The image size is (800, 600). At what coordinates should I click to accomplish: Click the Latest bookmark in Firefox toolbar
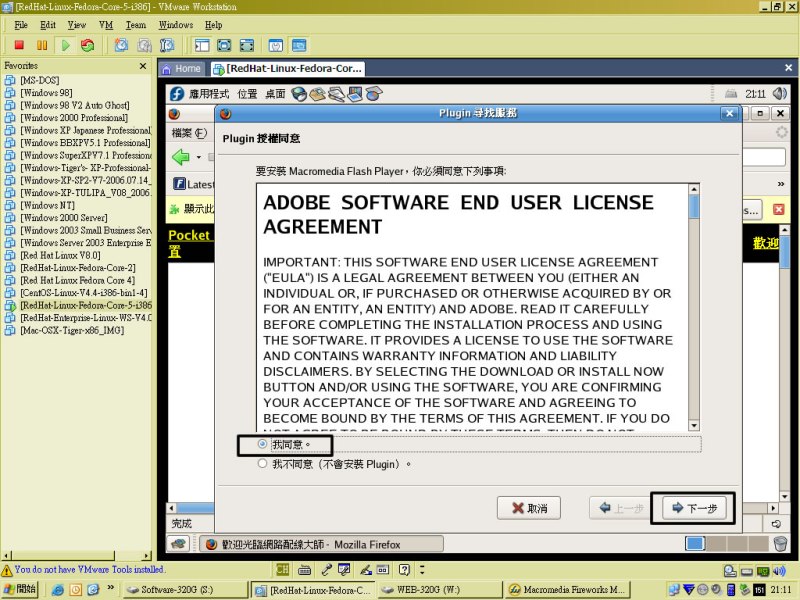193,184
